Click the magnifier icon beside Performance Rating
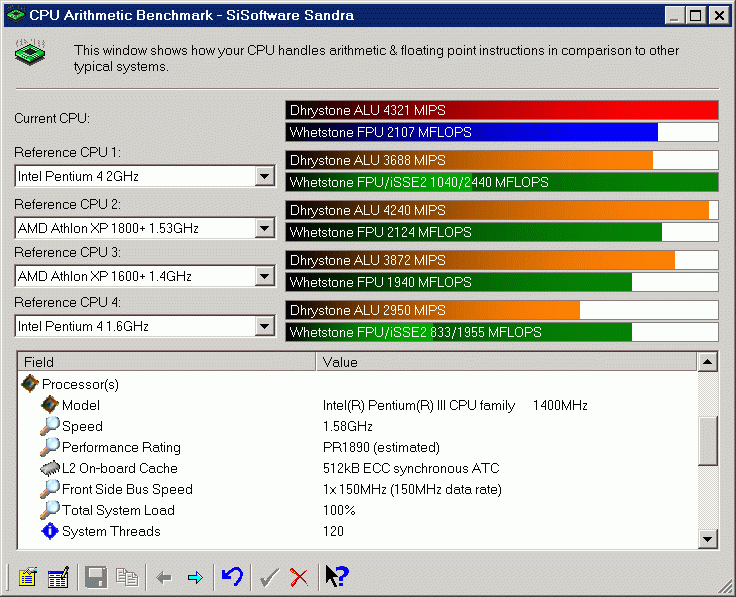This screenshot has width=736, height=597. (50, 447)
